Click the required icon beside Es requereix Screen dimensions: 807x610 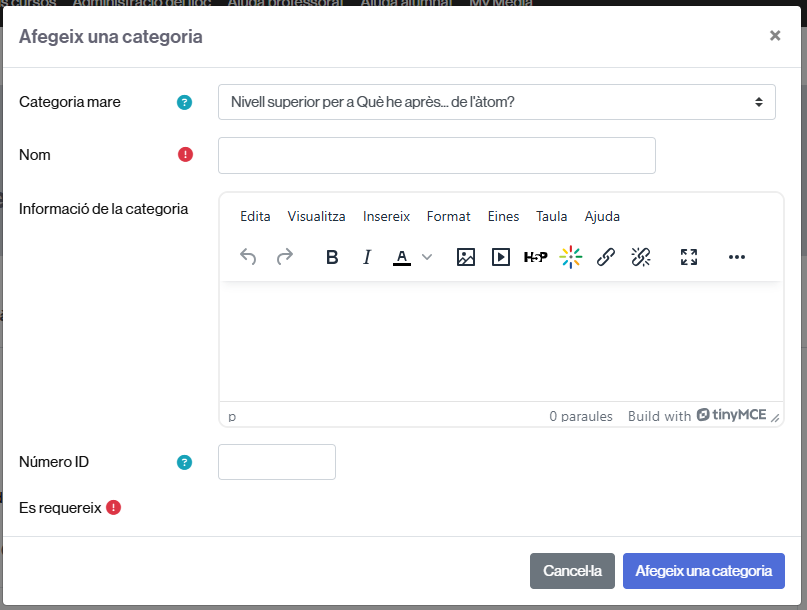pyautogui.click(x=113, y=508)
